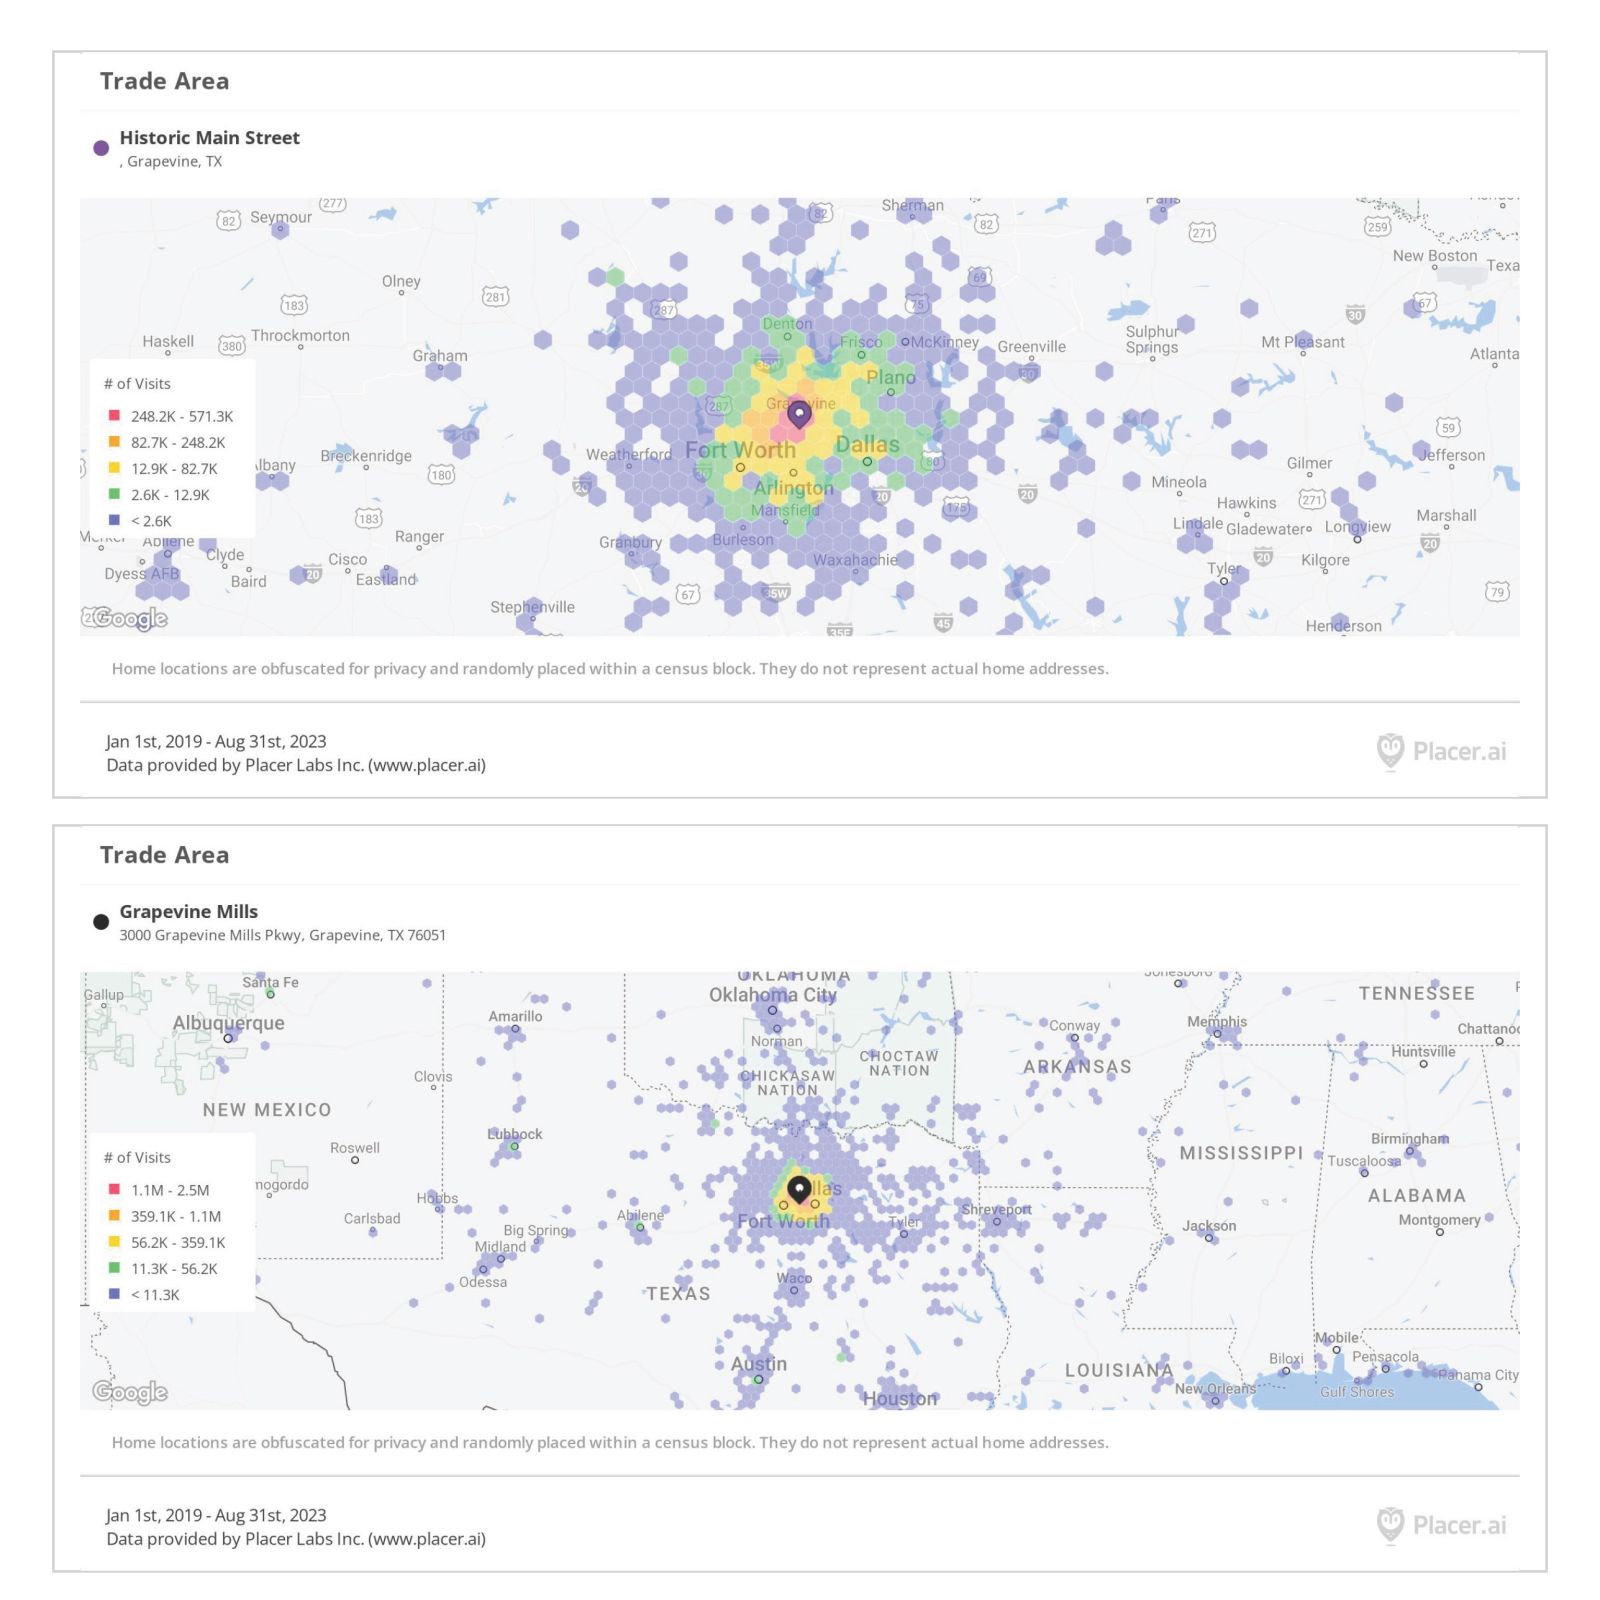Click orange swatch for 82.7K - 248.2K visits
Image resolution: width=1600 pixels, height=1600 pixels.
pyautogui.click(x=114, y=442)
